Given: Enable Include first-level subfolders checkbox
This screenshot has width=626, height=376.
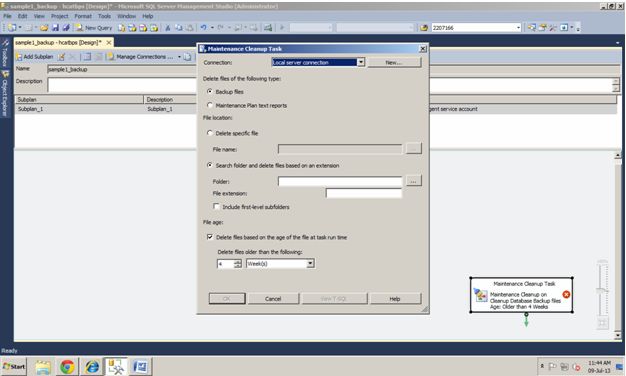Looking at the screenshot, I should click(x=217, y=206).
